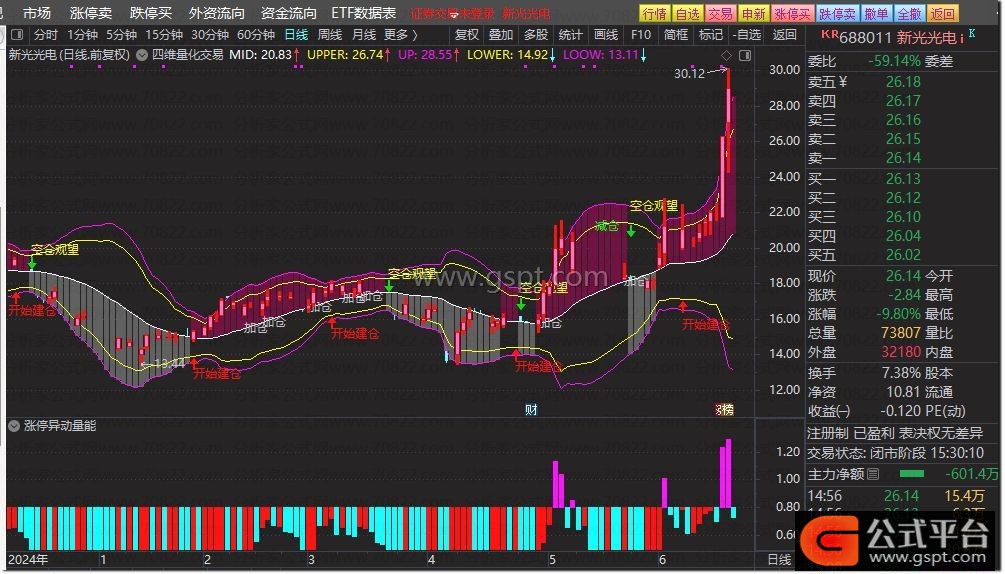Click the 总量 value 73807
This screenshot has width=1005, height=574.
[901, 333]
